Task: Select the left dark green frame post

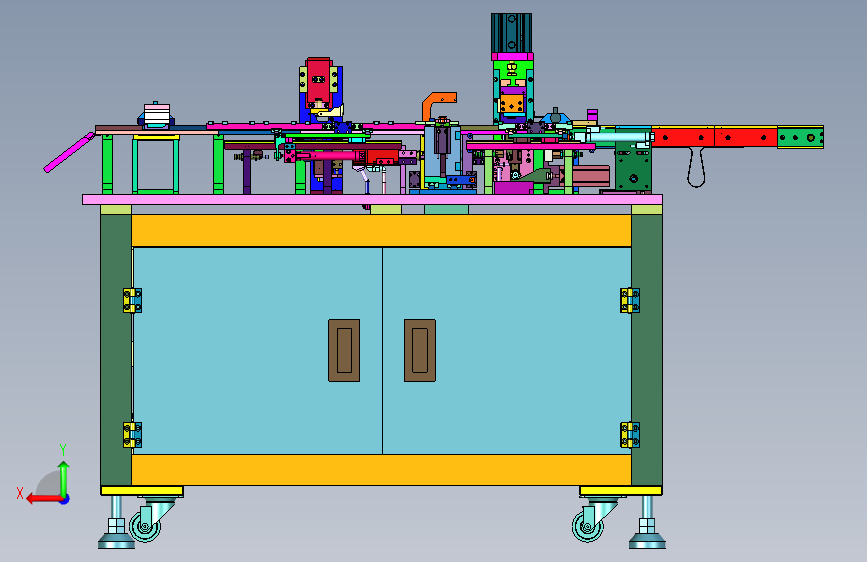Action: (x=116, y=350)
